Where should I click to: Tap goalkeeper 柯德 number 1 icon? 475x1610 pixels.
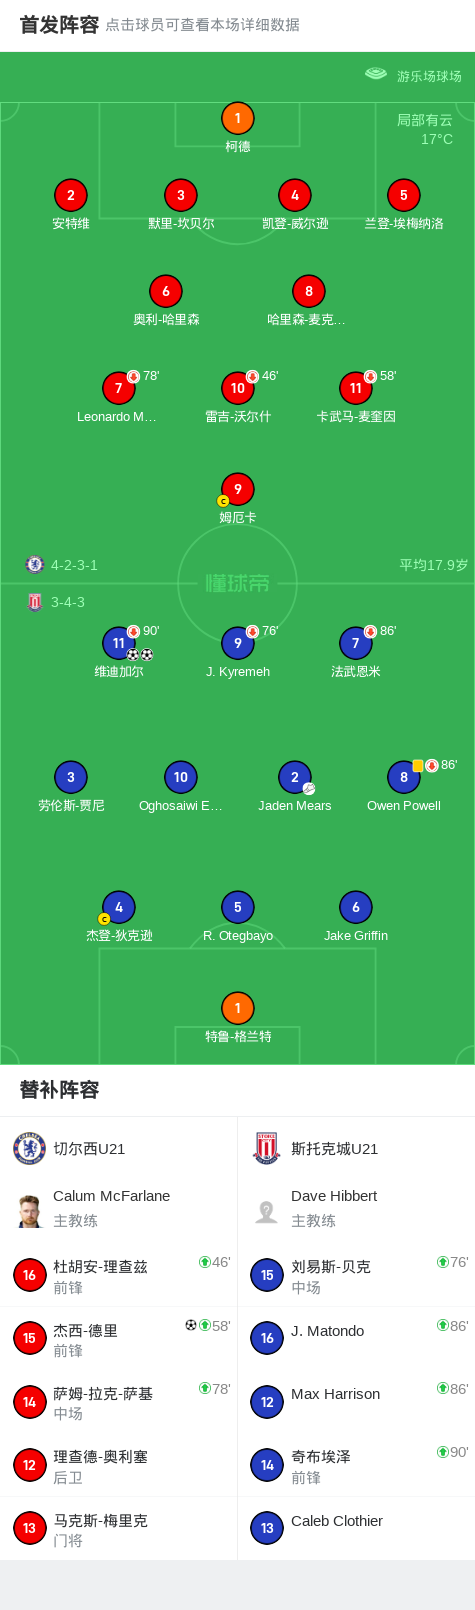(237, 118)
